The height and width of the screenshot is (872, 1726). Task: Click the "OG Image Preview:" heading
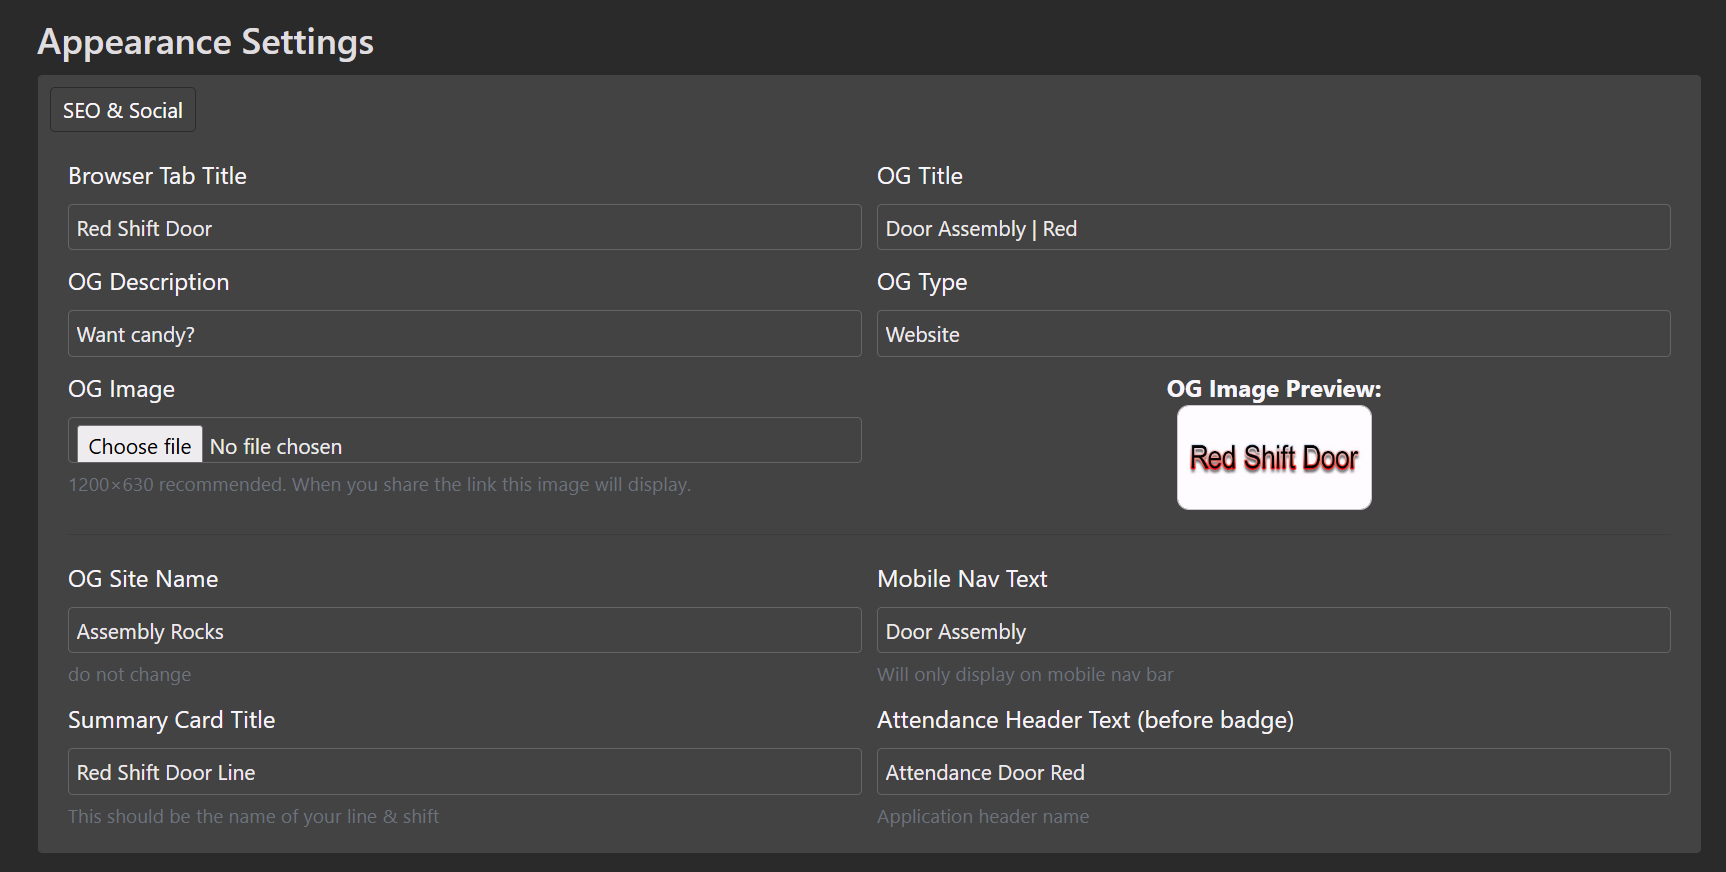pos(1273,389)
